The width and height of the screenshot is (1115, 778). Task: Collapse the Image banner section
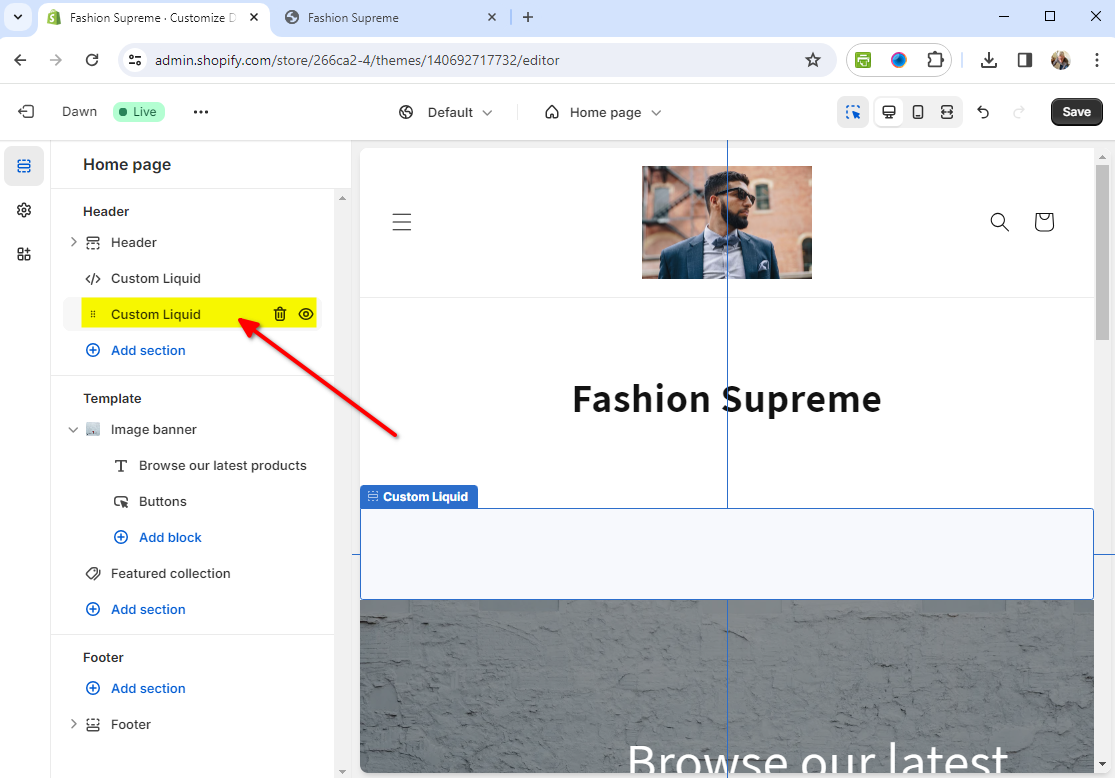pos(73,430)
